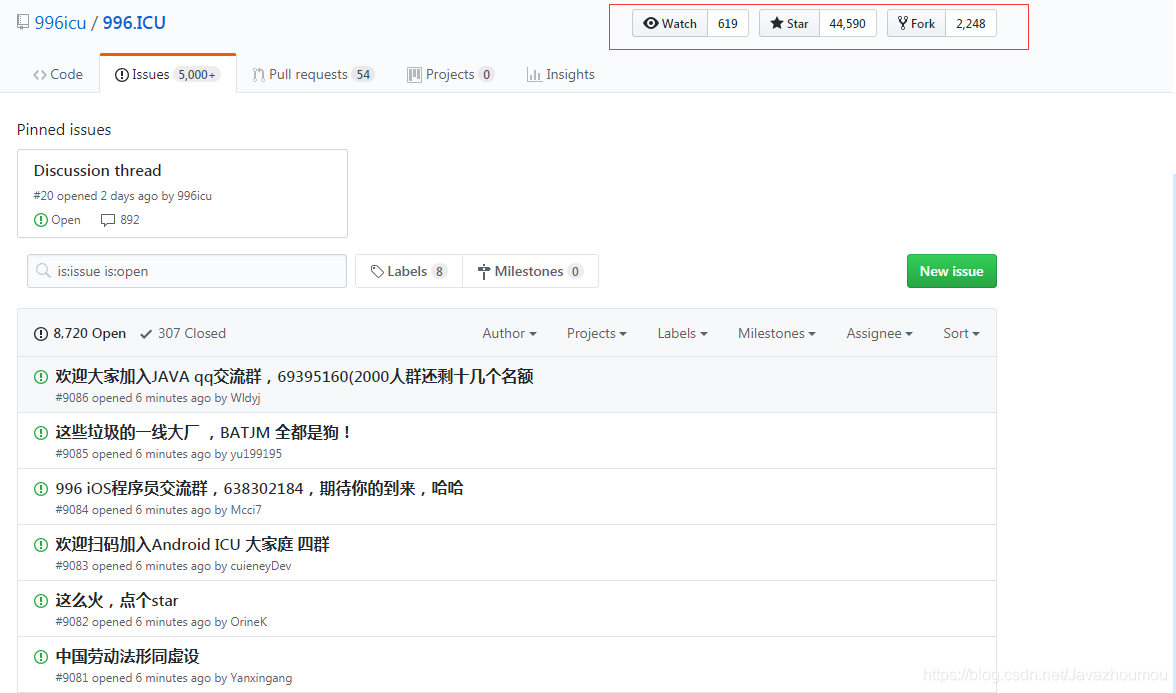This screenshot has width=1176, height=693.
Task: Star the repository
Action: pyautogui.click(x=789, y=23)
